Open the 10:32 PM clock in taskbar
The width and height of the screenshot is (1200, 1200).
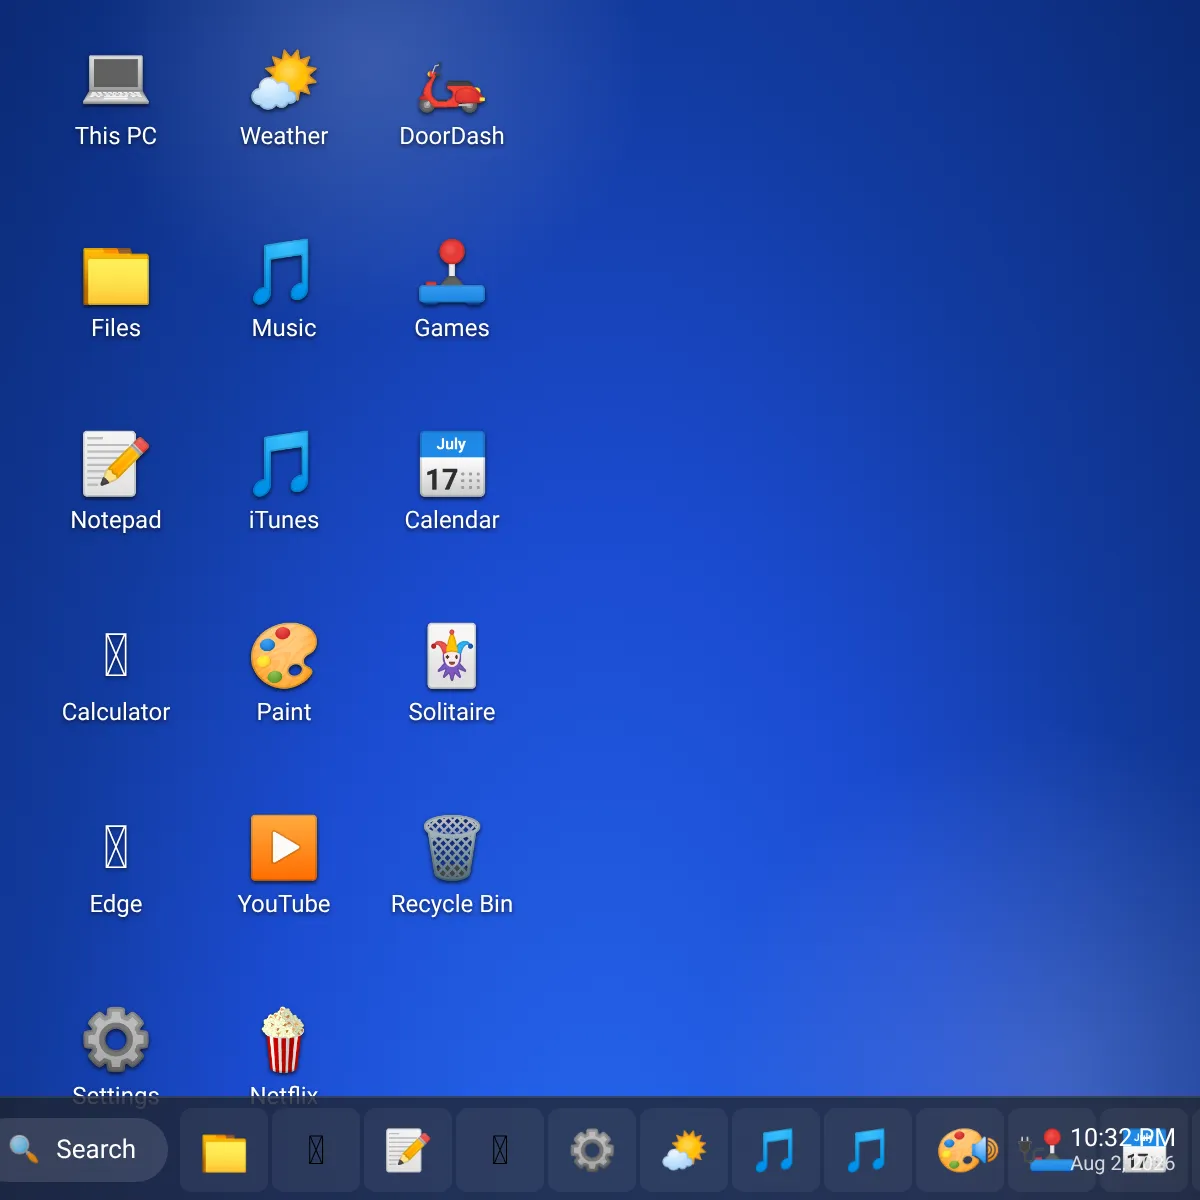[1122, 1150]
